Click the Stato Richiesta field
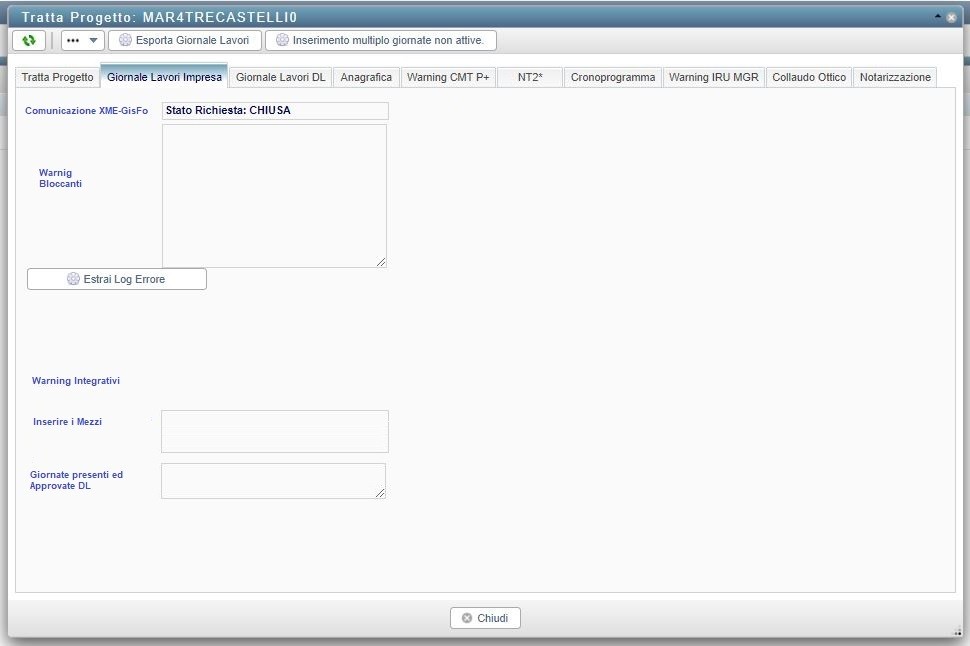 click(x=275, y=111)
